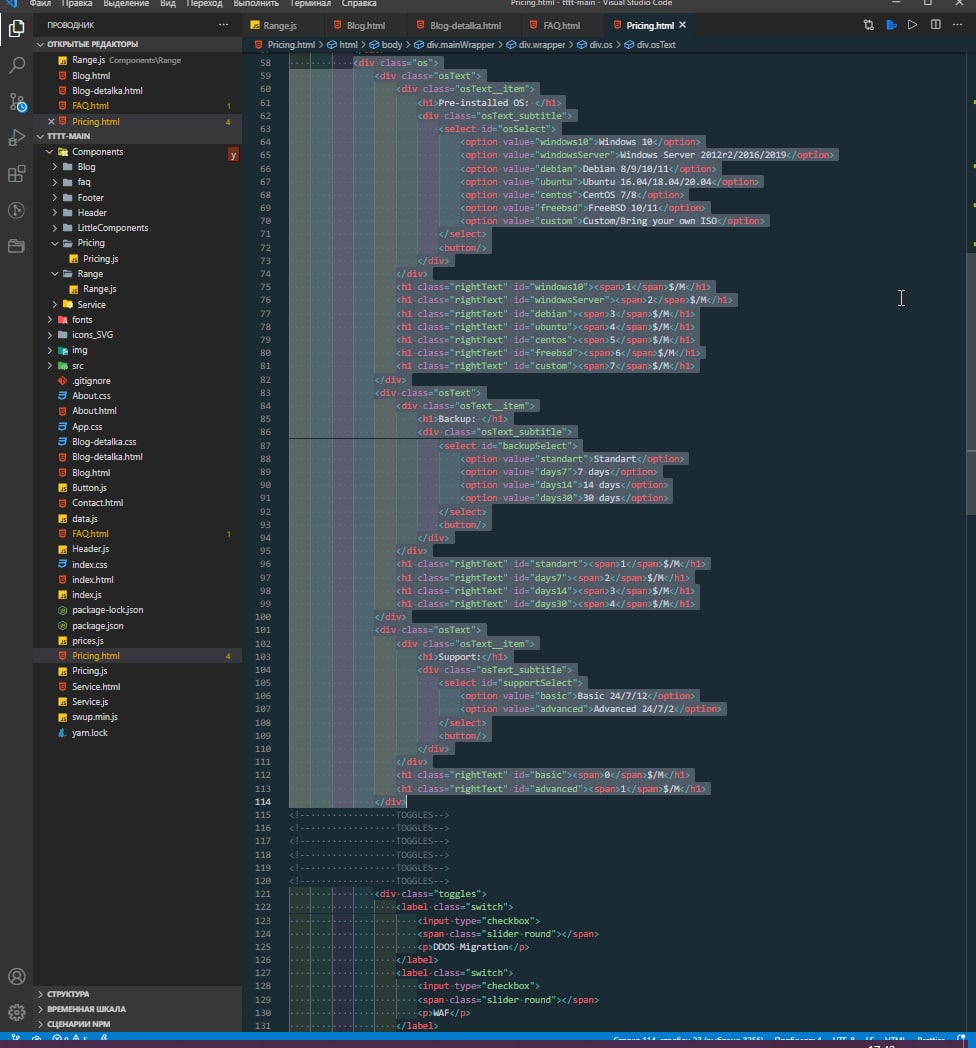The width and height of the screenshot is (976, 1048).
Task: Open the Правка menu
Action: pos(77,3)
